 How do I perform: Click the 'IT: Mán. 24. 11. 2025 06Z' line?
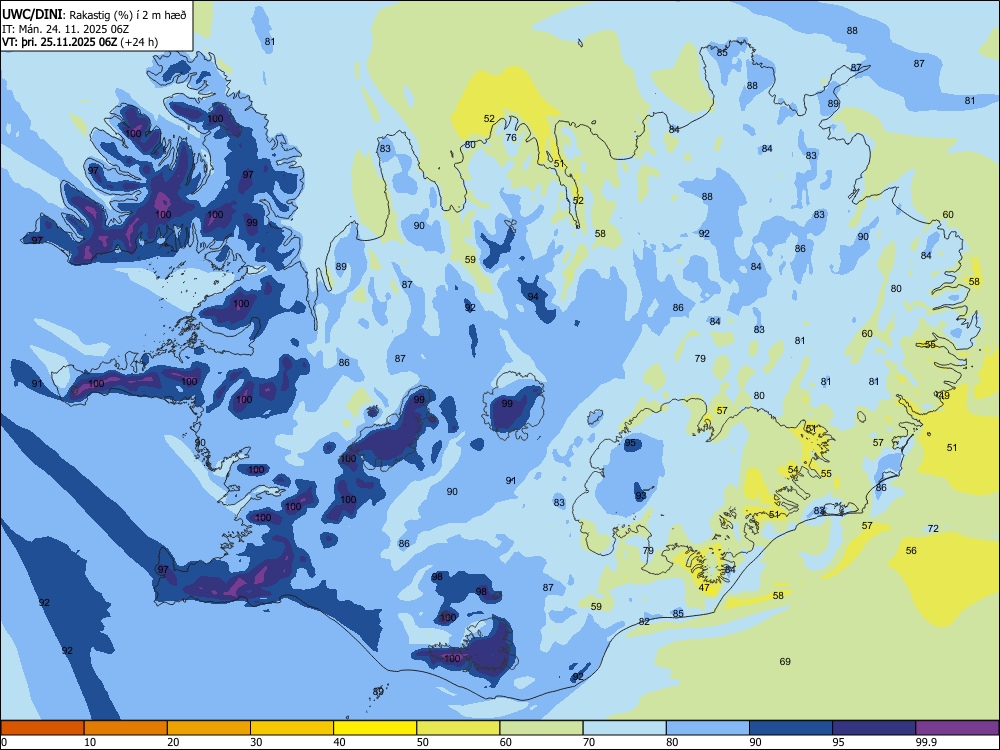(66, 29)
